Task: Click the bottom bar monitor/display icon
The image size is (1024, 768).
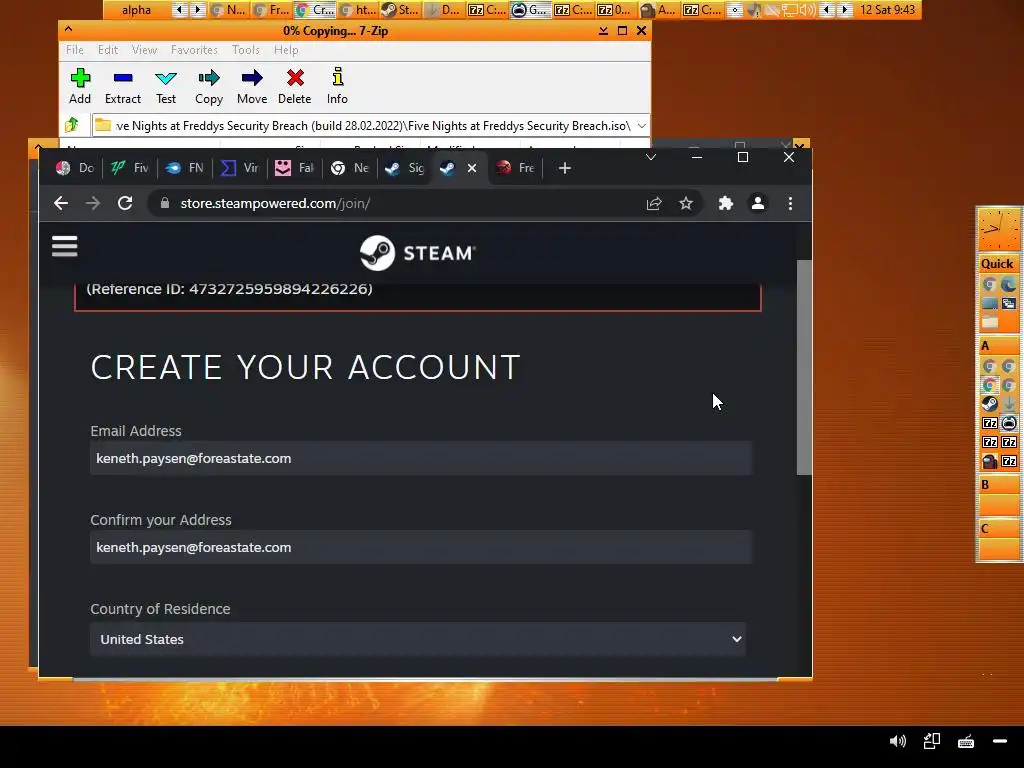Action: pyautogui.click(x=932, y=741)
